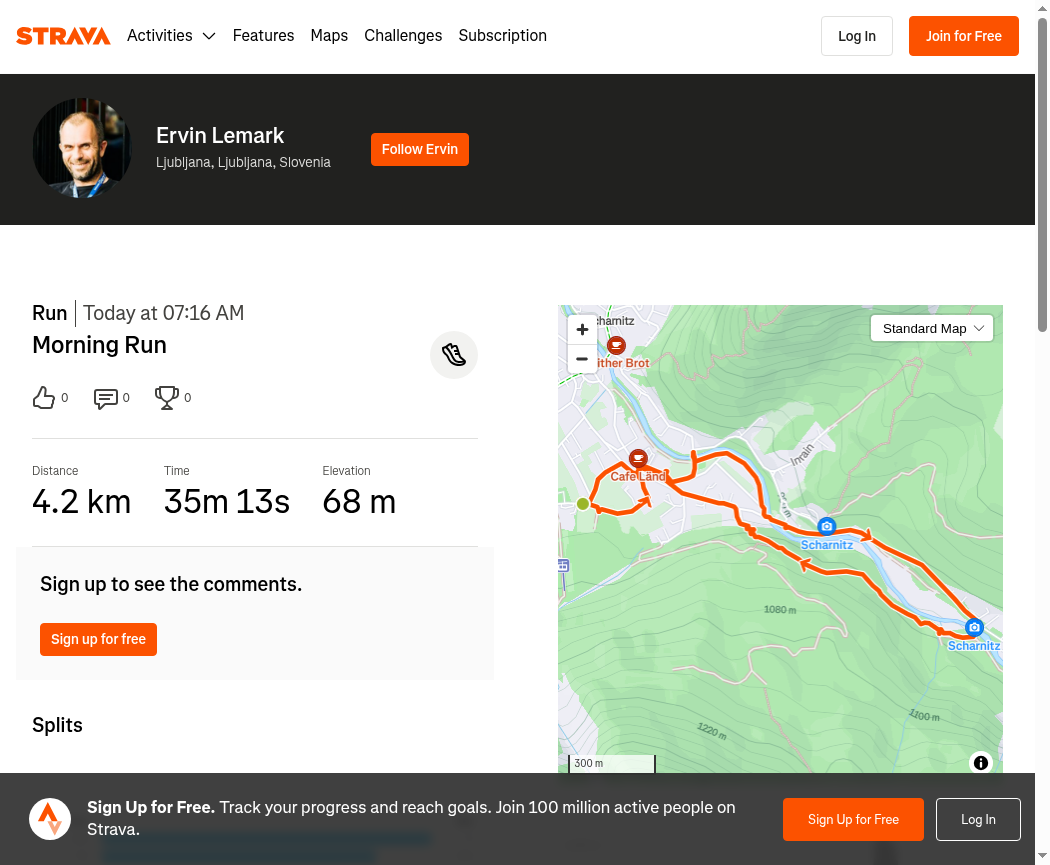This screenshot has width=1050, height=865.
Task: Open the map info icon
Action: pyautogui.click(x=980, y=763)
